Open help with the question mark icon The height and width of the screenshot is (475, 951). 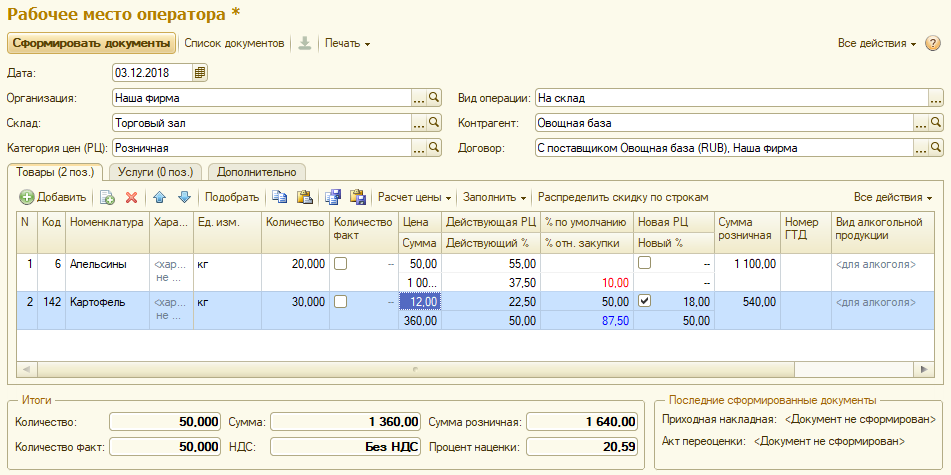[x=932, y=44]
